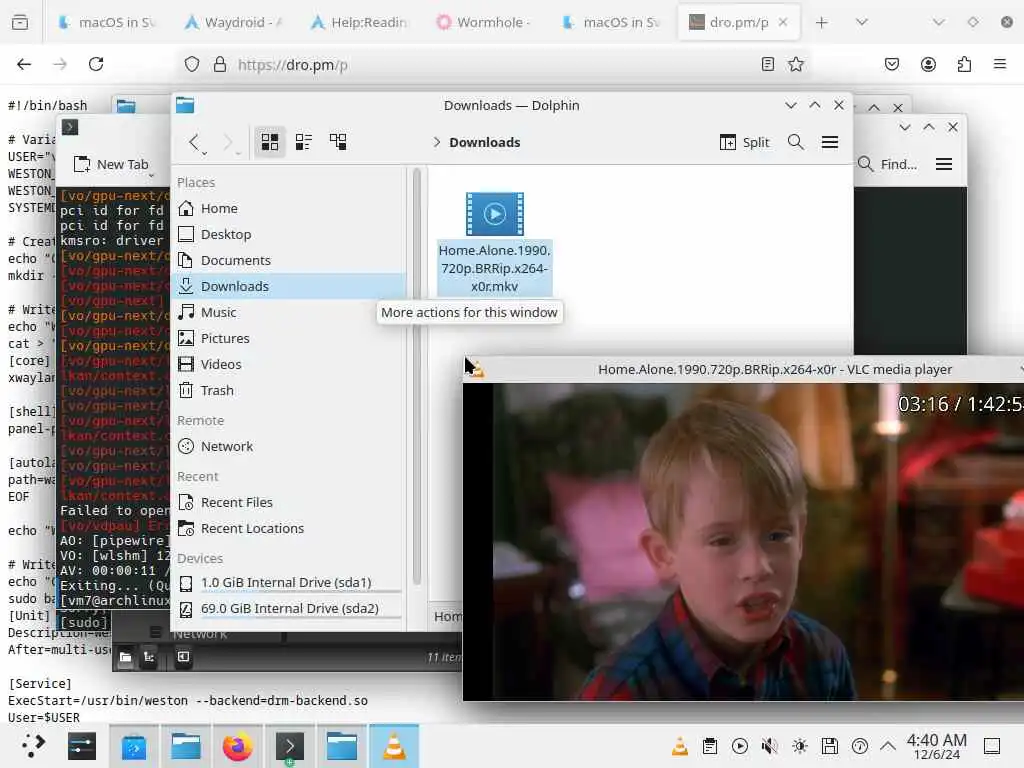Open System Settings from taskbar
This screenshot has width=1024, height=768.
click(x=82, y=746)
